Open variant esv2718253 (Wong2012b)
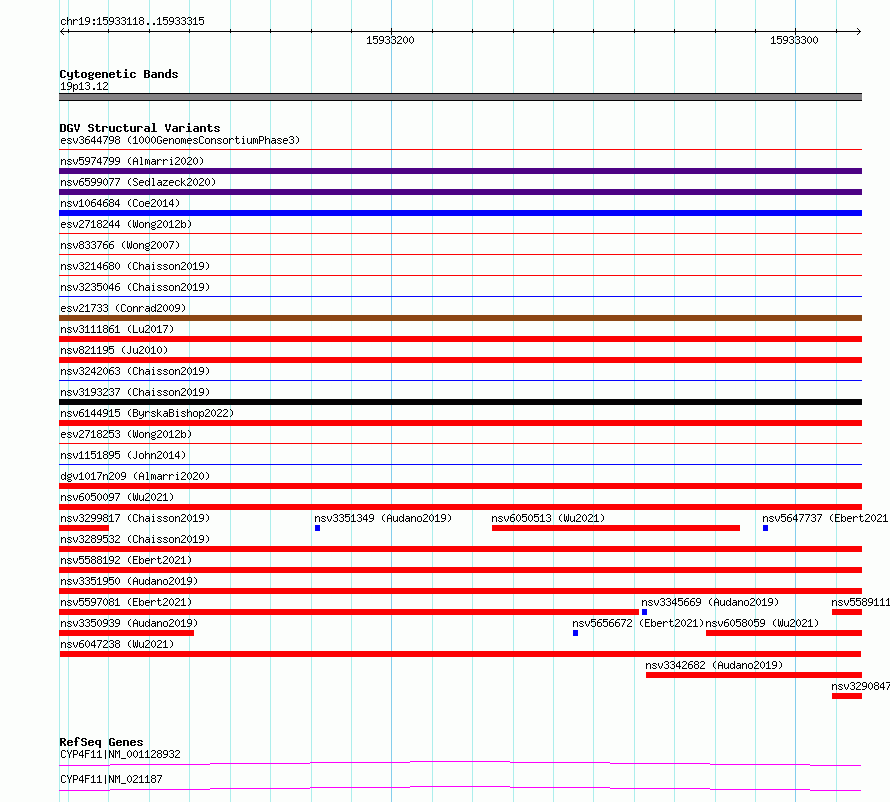The height and width of the screenshot is (802, 890). pos(126,434)
